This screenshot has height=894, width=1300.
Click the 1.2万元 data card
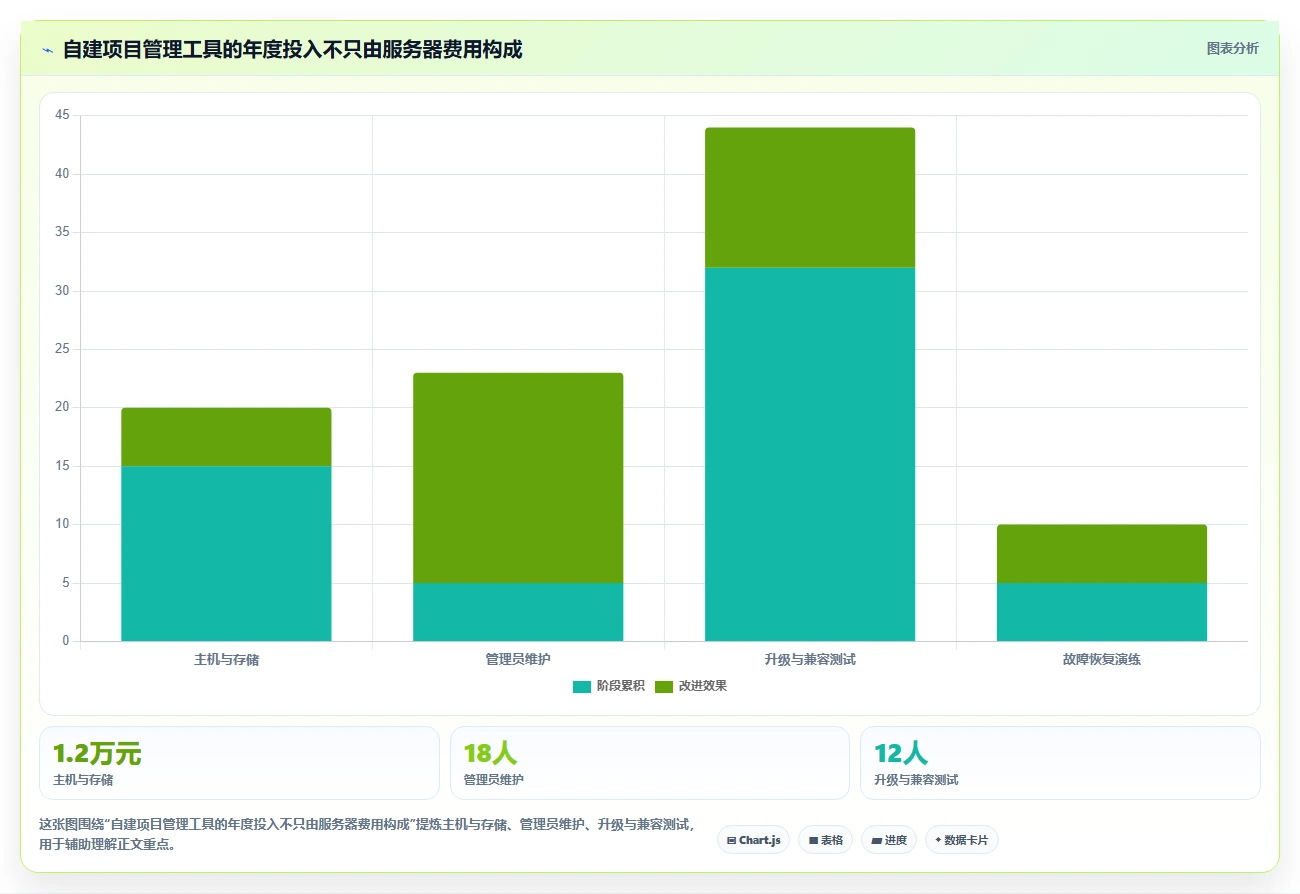(239, 763)
